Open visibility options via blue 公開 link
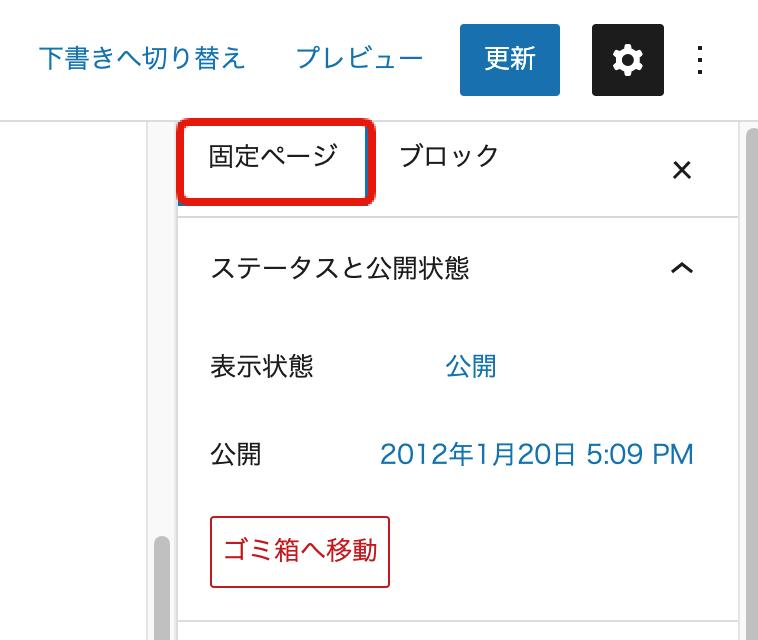 coord(471,367)
